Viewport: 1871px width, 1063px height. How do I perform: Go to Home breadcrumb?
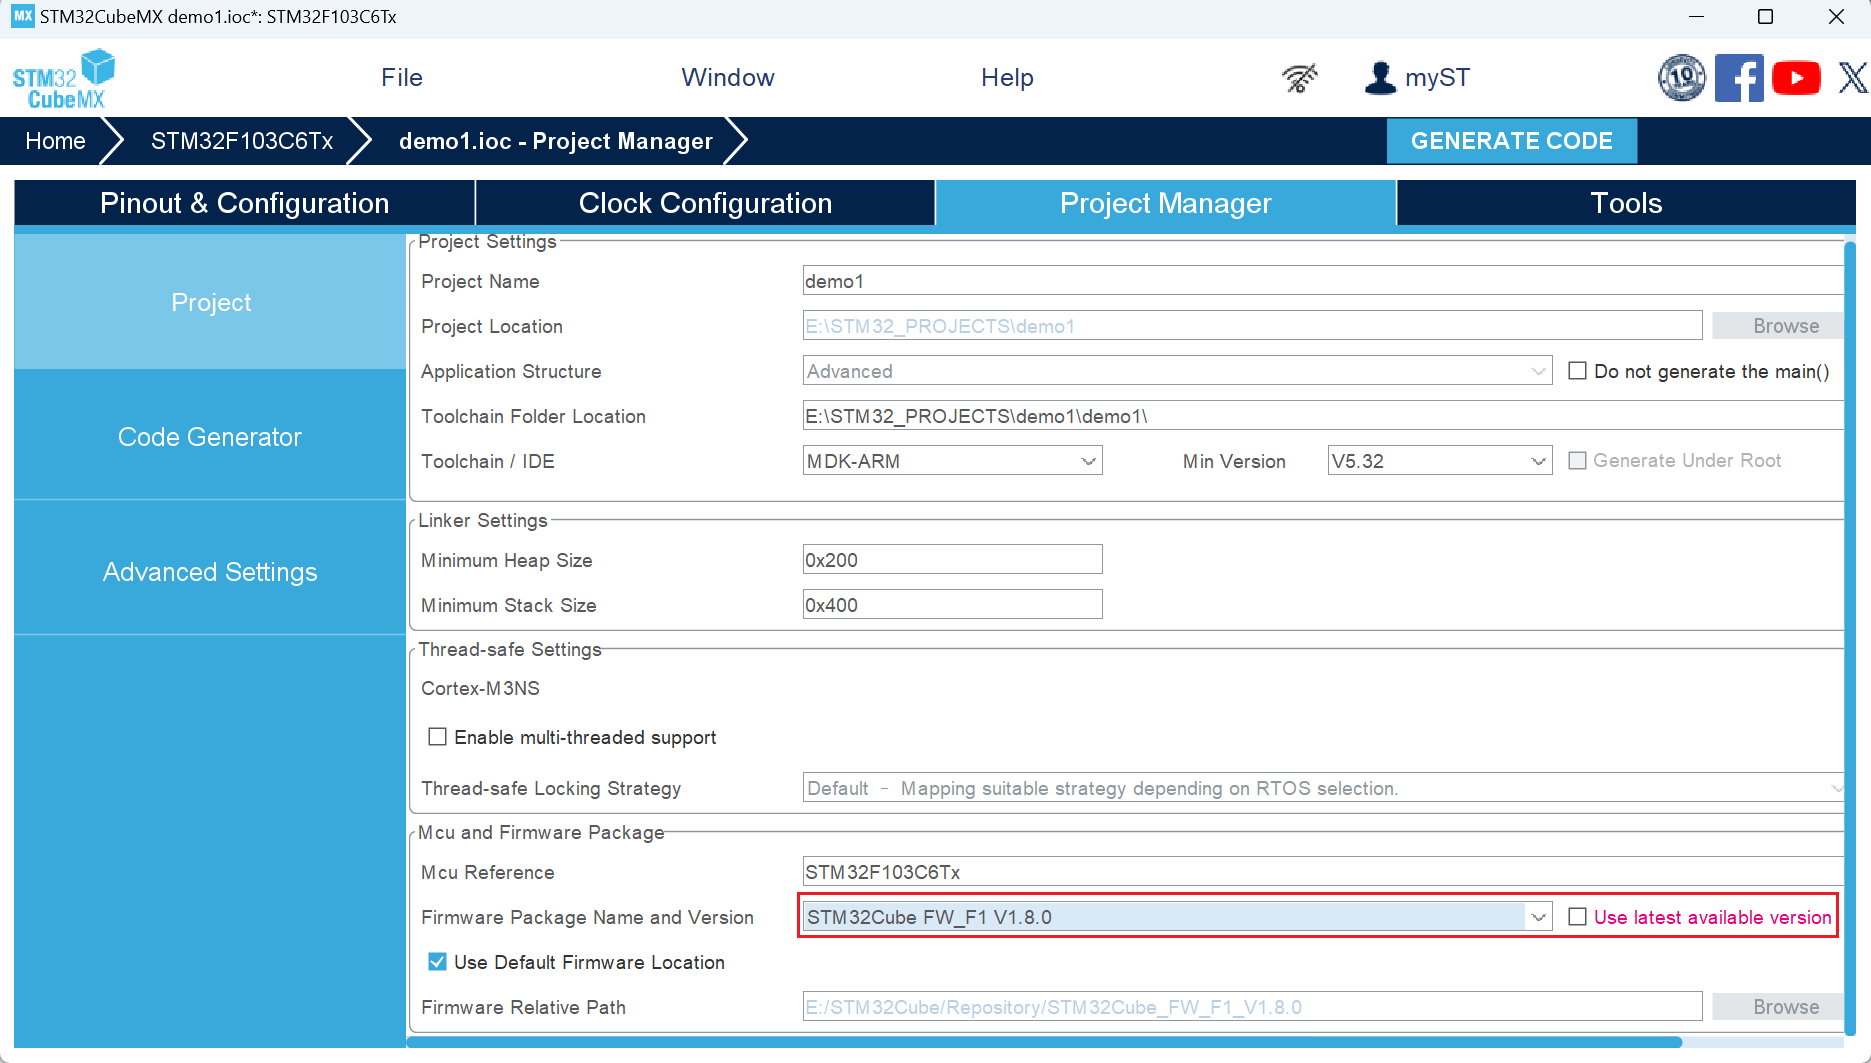tap(55, 141)
